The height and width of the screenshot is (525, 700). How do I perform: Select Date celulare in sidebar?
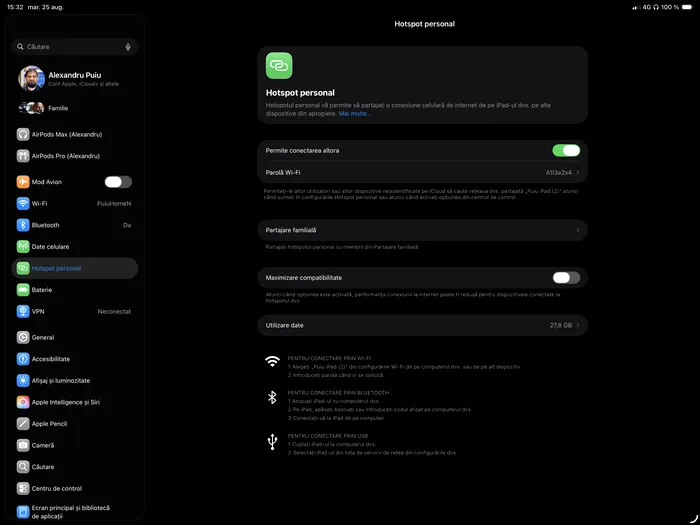pos(75,246)
